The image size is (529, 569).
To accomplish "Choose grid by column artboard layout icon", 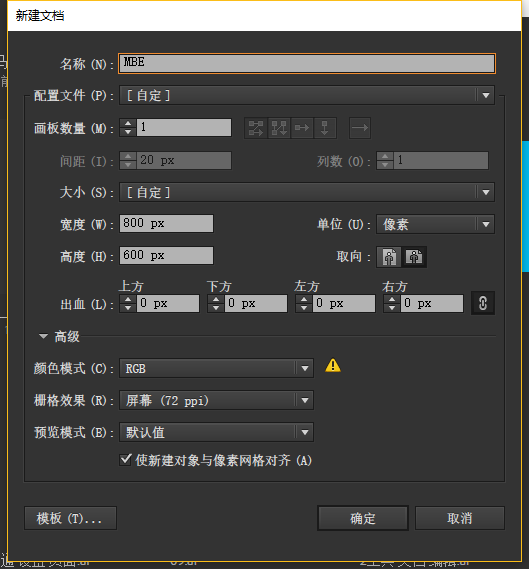I will coord(279,128).
